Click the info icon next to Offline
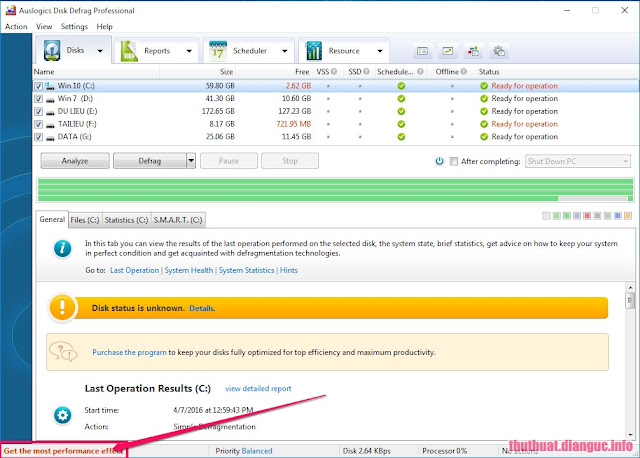Image resolution: width=640 pixels, height=458 pixels. 464,71
